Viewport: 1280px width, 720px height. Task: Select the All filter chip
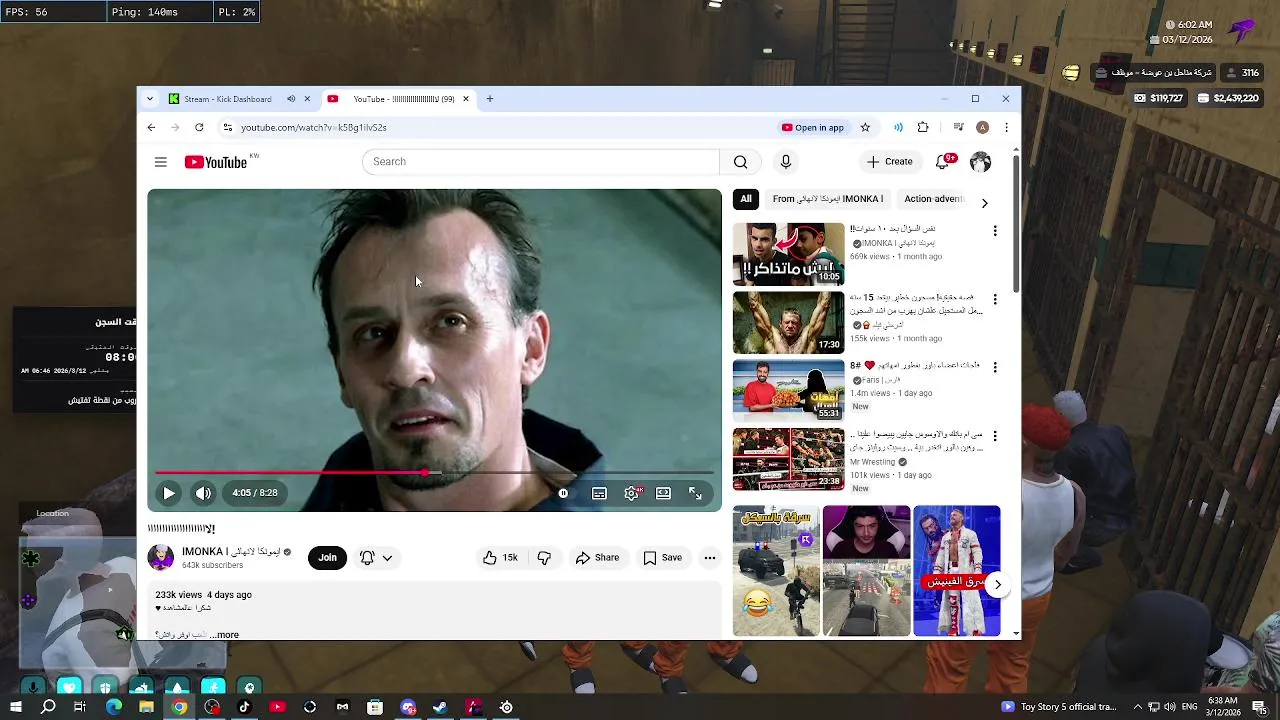[x=746, y=199]
